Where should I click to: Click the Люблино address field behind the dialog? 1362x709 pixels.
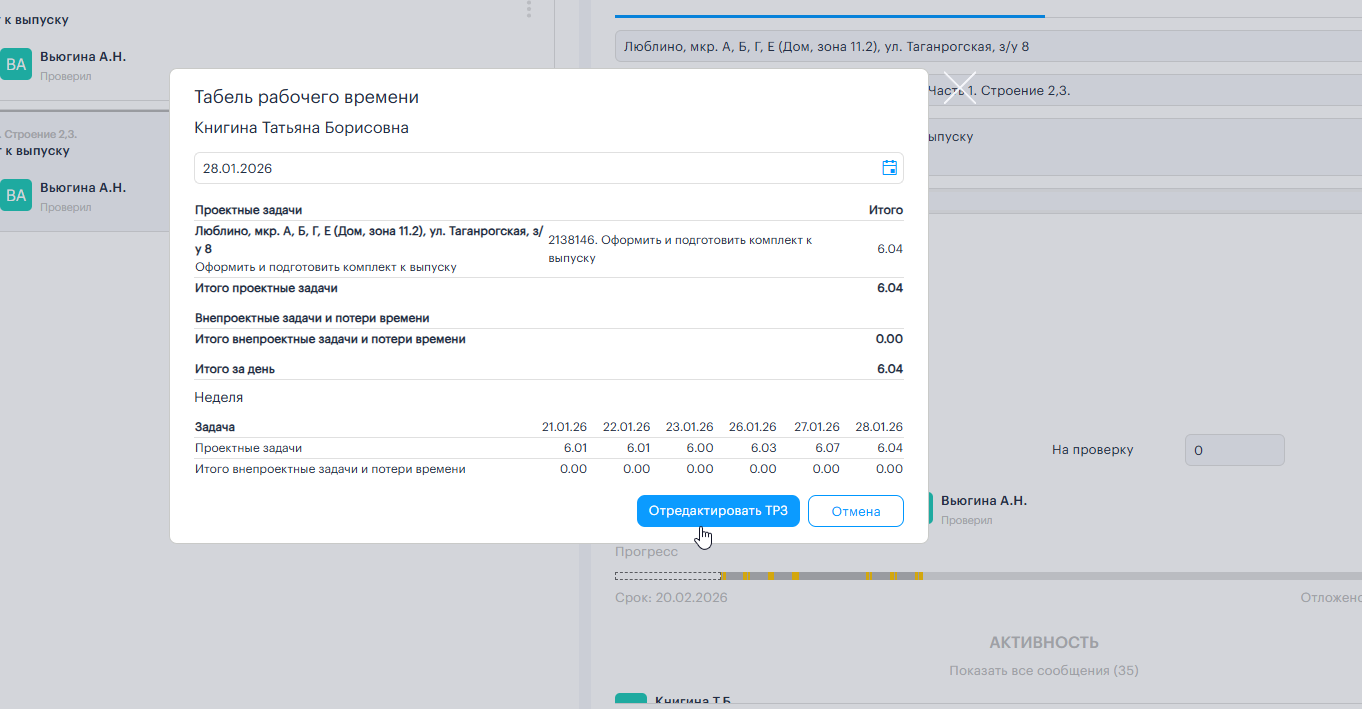point(988,46)
